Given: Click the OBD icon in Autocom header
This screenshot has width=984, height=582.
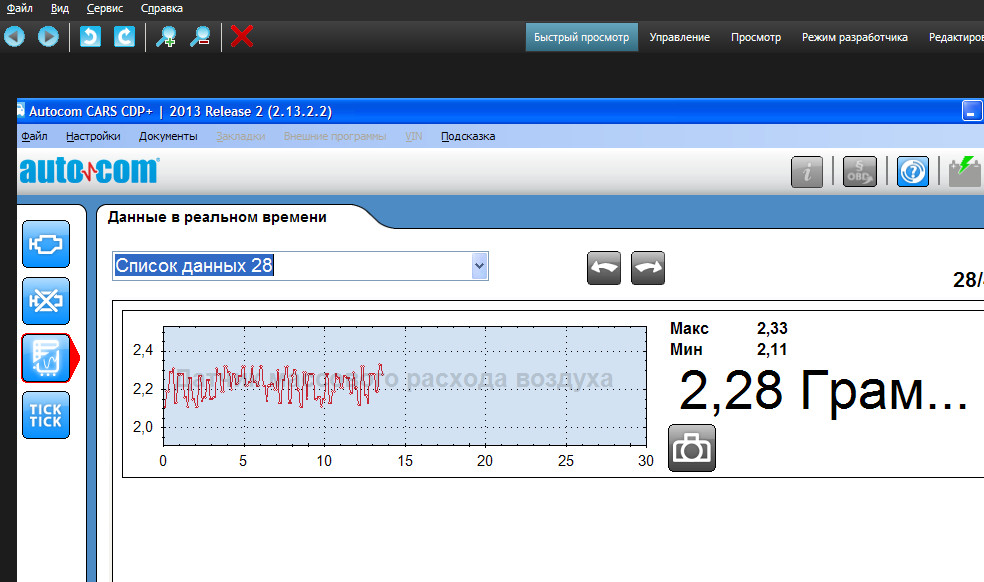Looking at the screenshot, I should coord(859,172).
